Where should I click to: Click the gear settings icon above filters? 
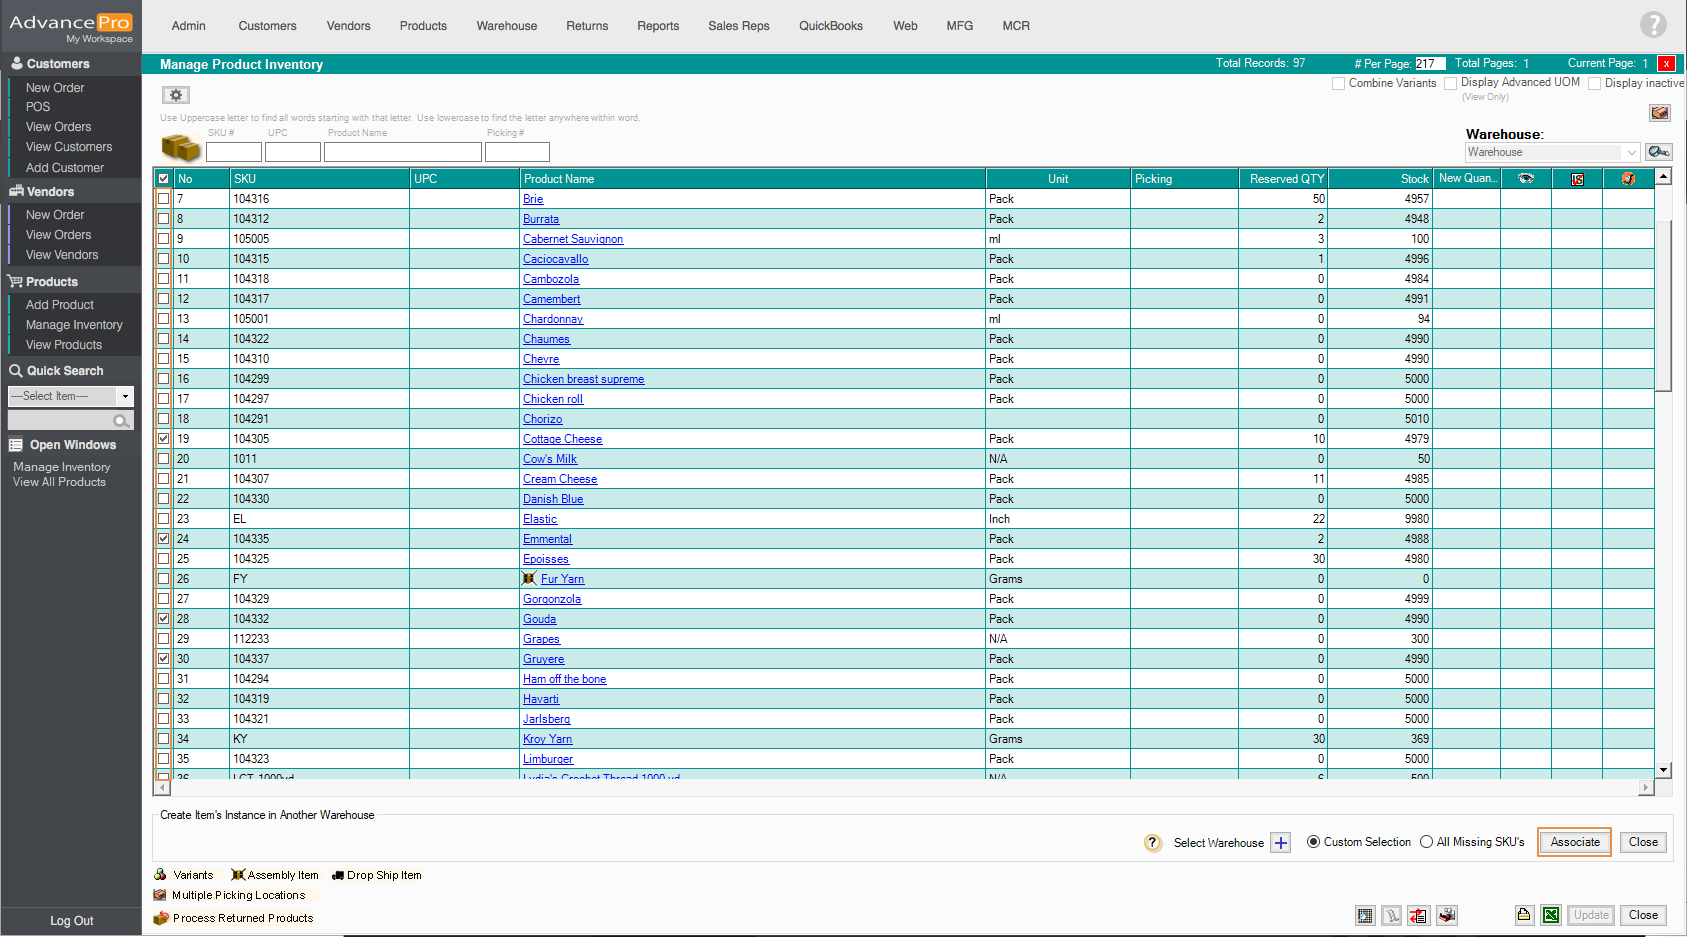(x=176, y=95)
